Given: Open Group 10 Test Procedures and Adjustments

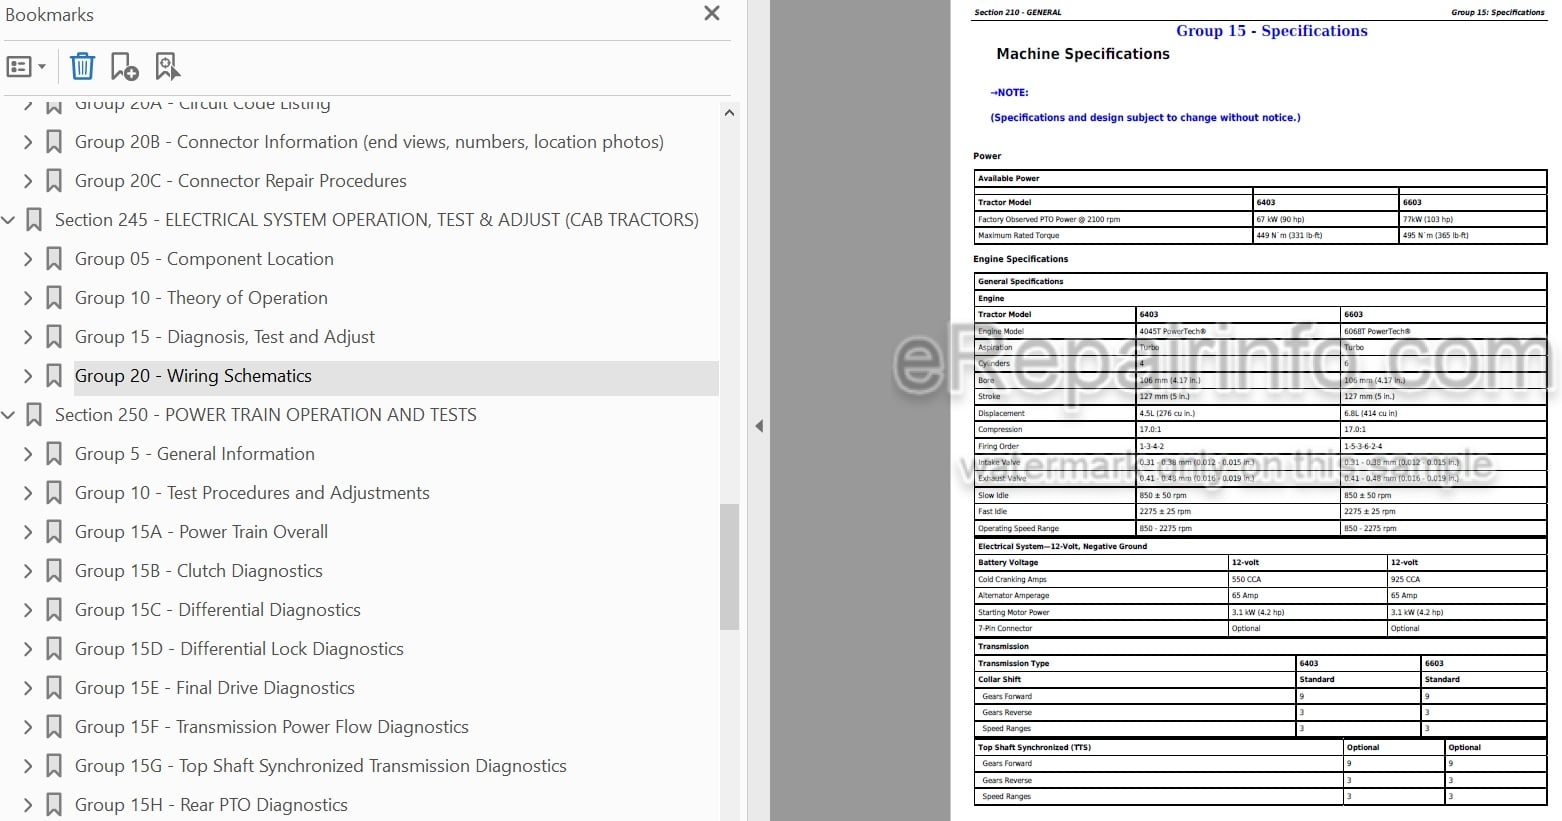Looking at the screenshot, I should click(252, 493).
